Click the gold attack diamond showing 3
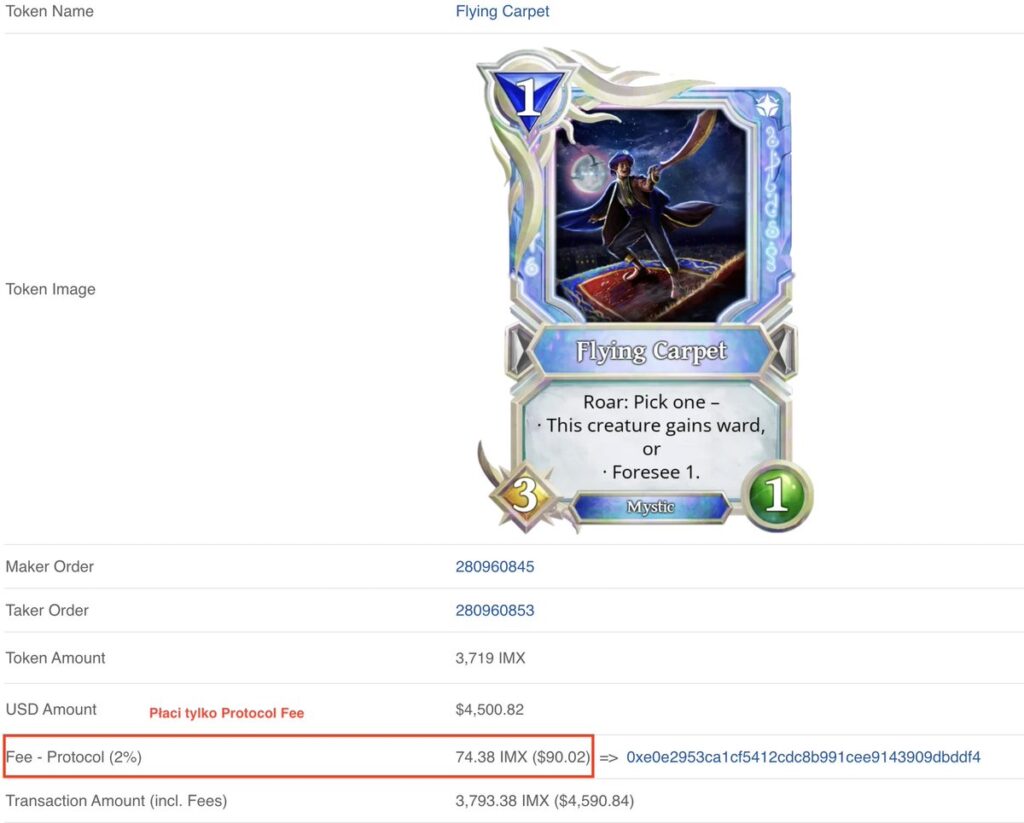Screen dimensions: 1024x823 (x=525, y=494)
